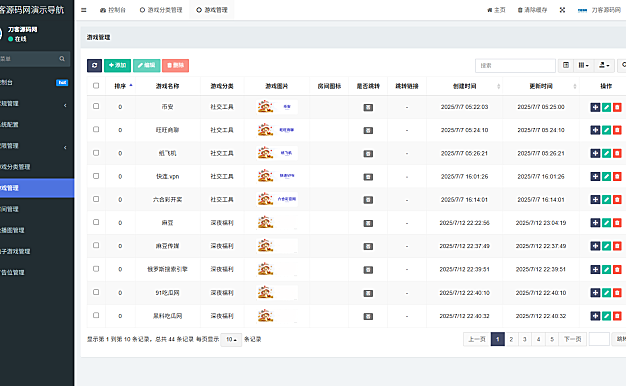Check the checkbox for 麻豆 row
This screenshot has width=626, height=386.
coord(96,222)
